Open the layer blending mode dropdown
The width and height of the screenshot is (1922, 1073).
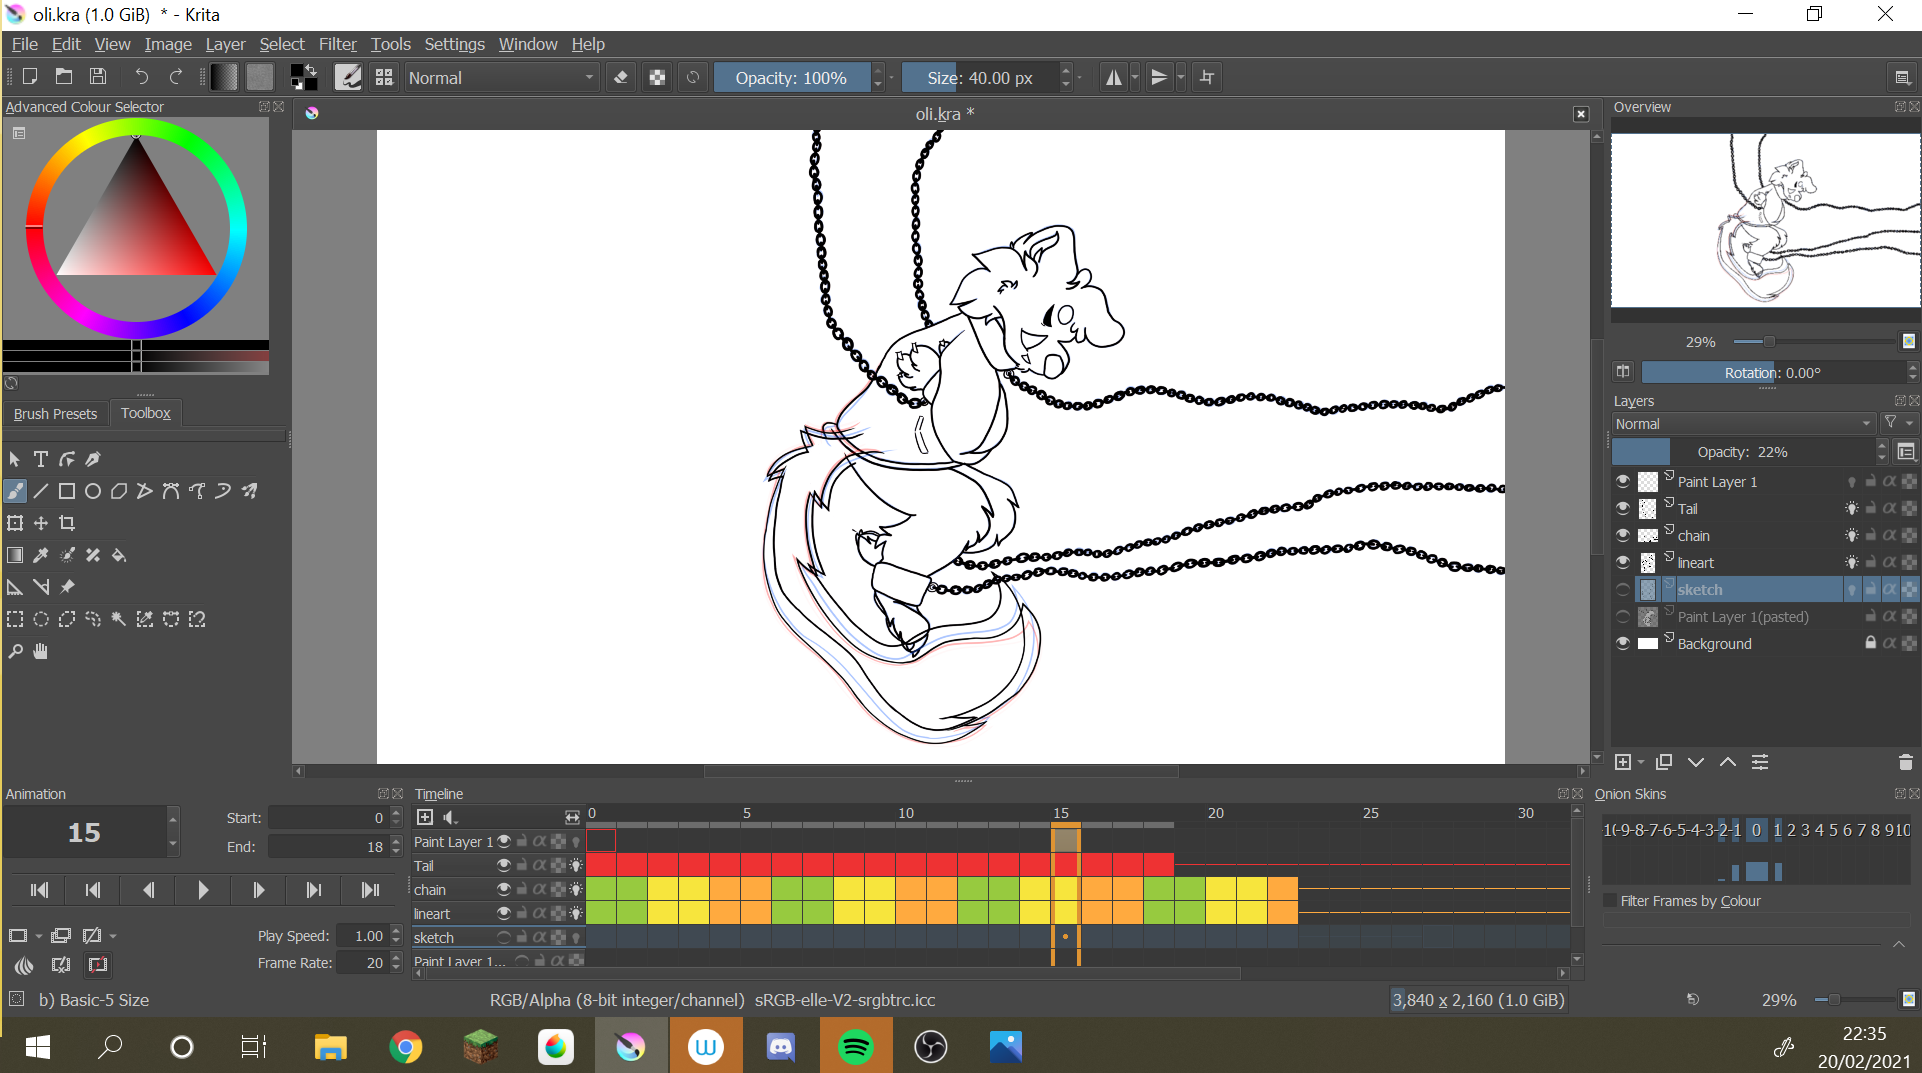coord(1742,424)
